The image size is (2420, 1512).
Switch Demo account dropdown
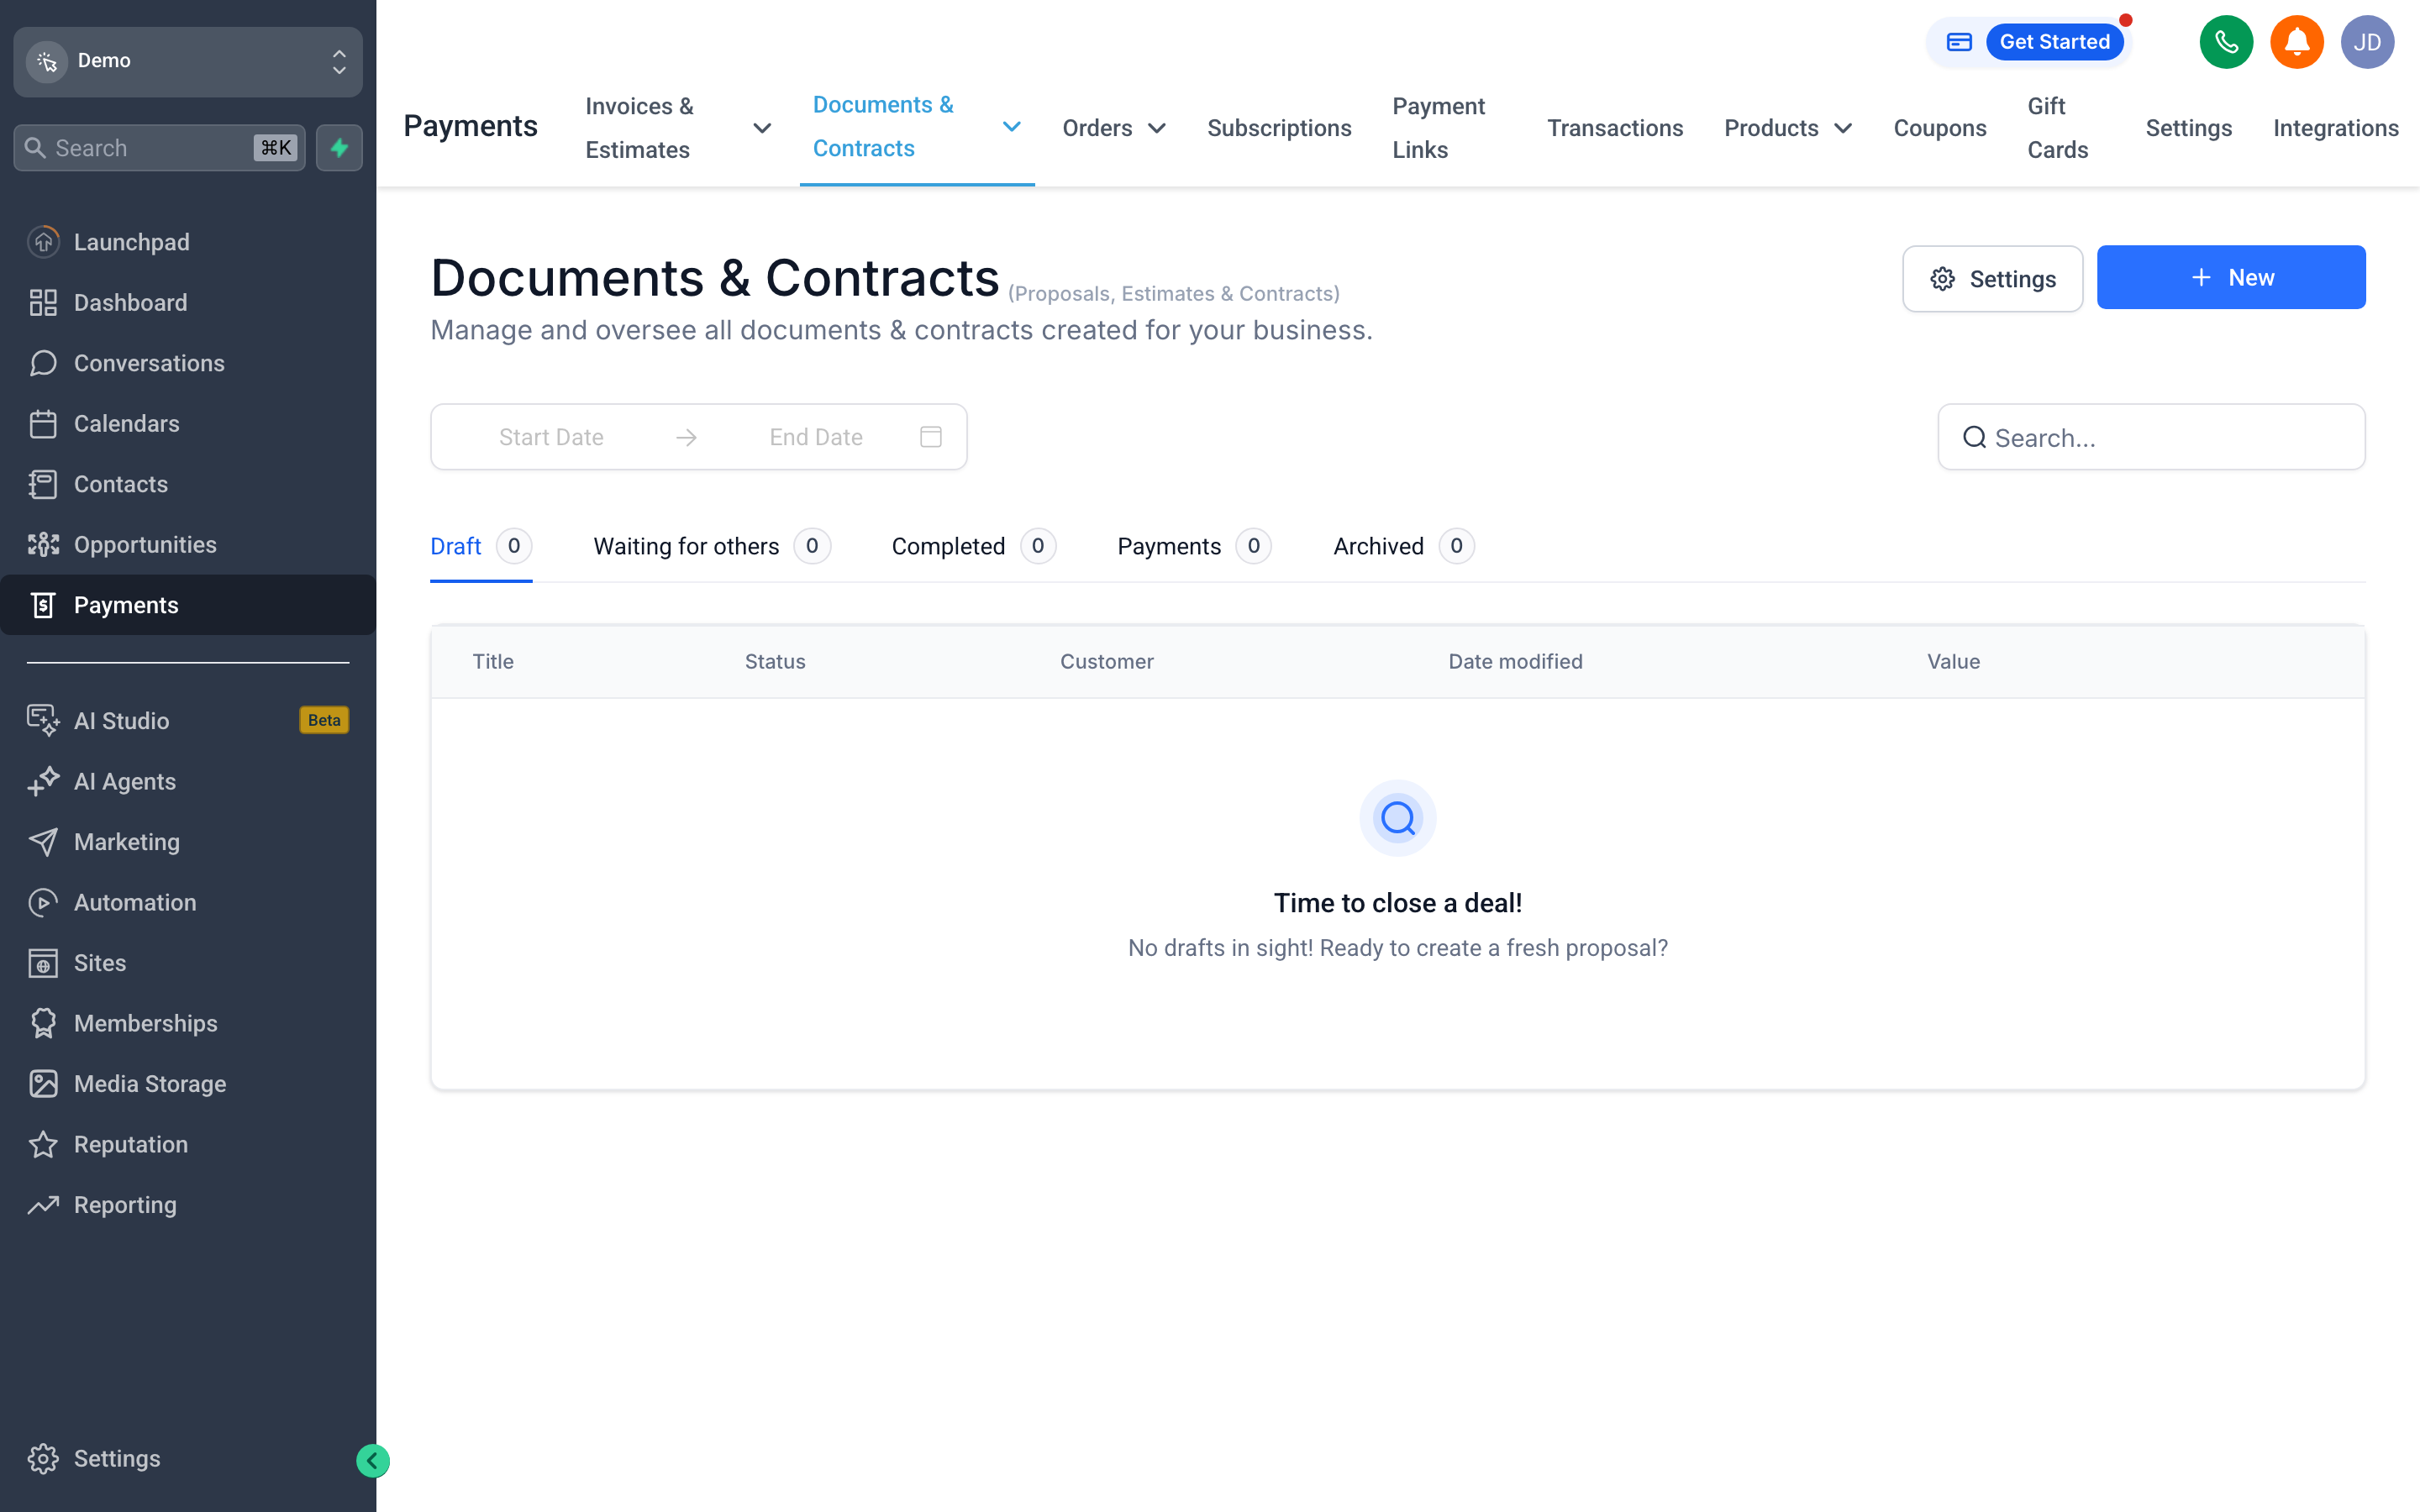(188, 61)
